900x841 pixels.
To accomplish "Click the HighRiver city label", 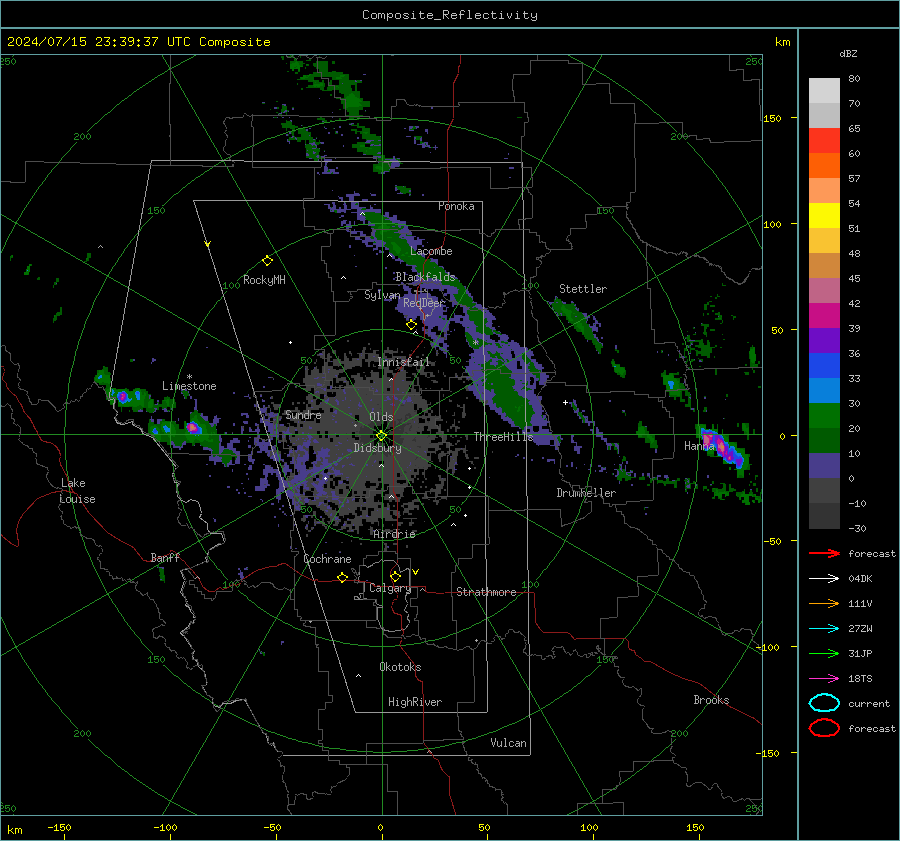I will coord(415,702).
